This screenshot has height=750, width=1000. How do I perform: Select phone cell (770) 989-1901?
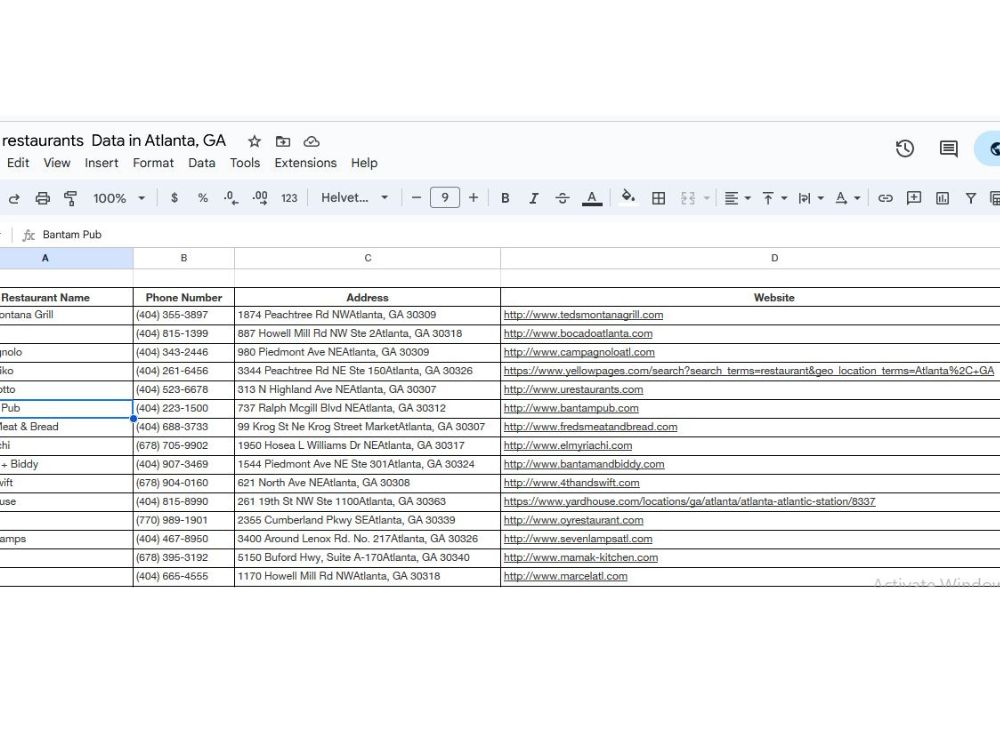[184, 520]
